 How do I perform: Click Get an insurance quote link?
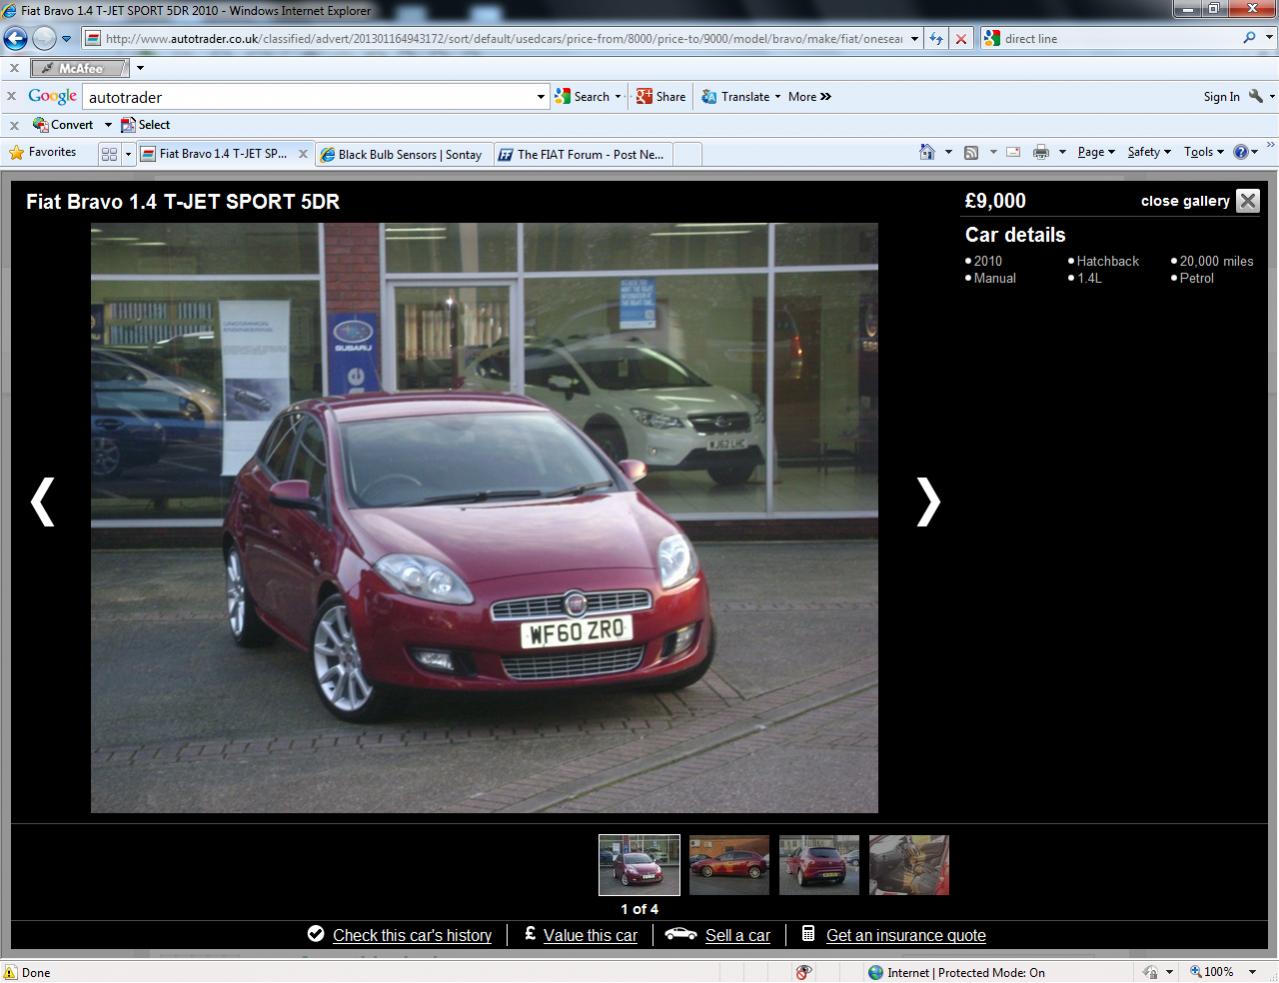(905, 935)
